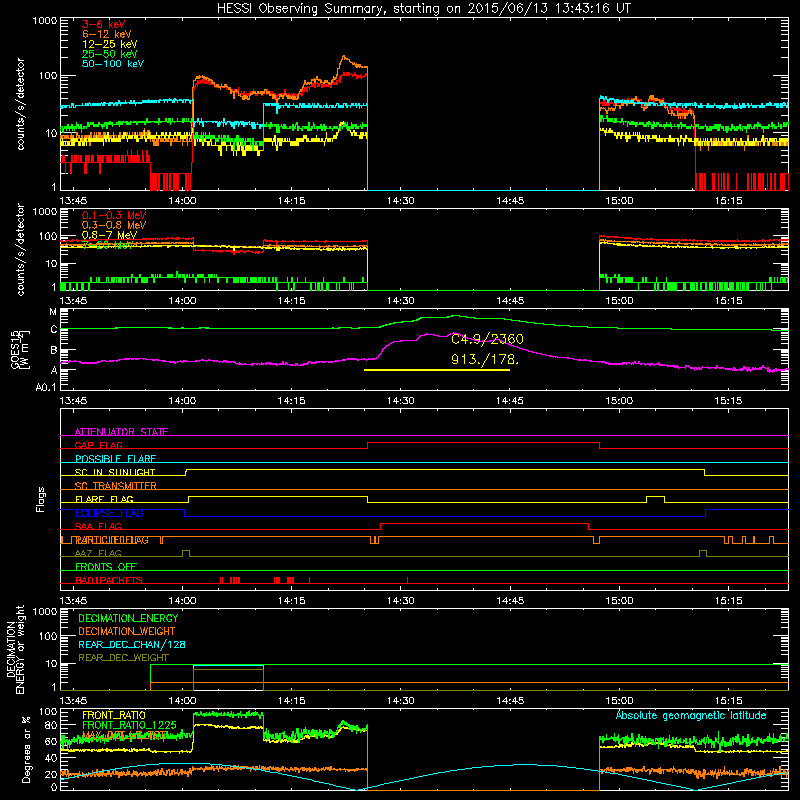Click 14:15 tick label below the top count-rate panel
Image resolution: width=800 pixels, height=800 pixels.
pos(291,201)
